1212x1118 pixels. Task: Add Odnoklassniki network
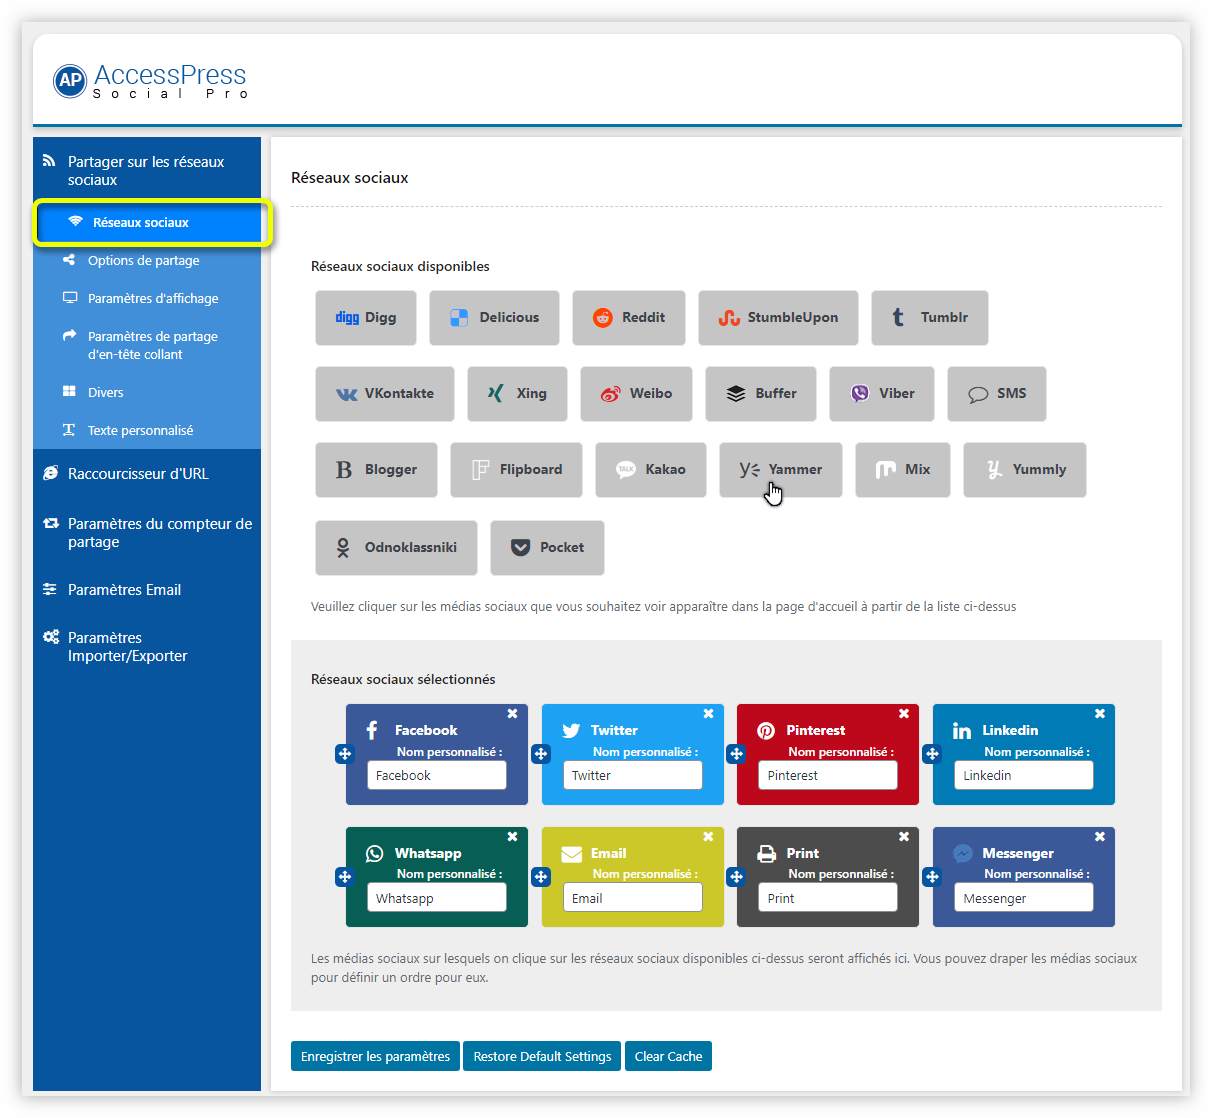click(397, 548)
